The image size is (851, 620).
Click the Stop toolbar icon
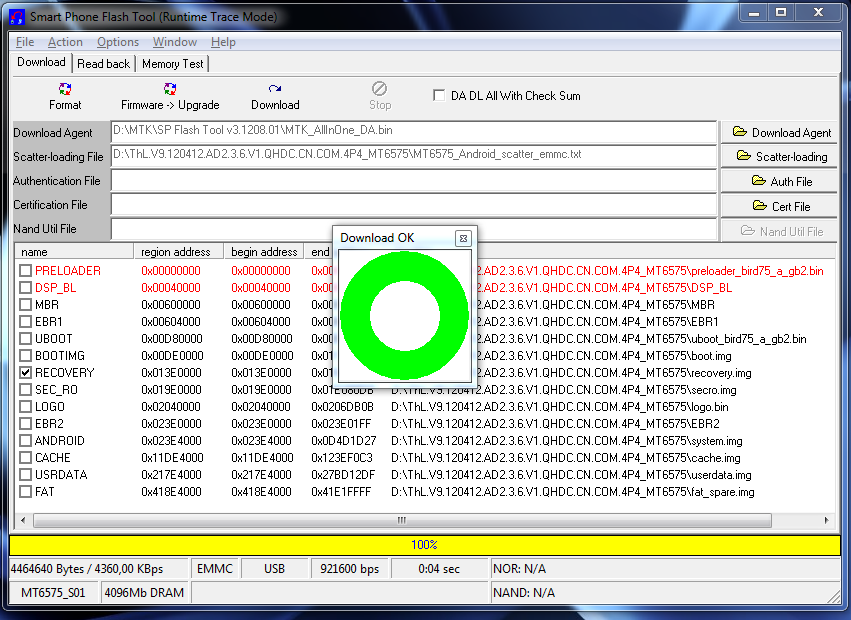(380, 90)
